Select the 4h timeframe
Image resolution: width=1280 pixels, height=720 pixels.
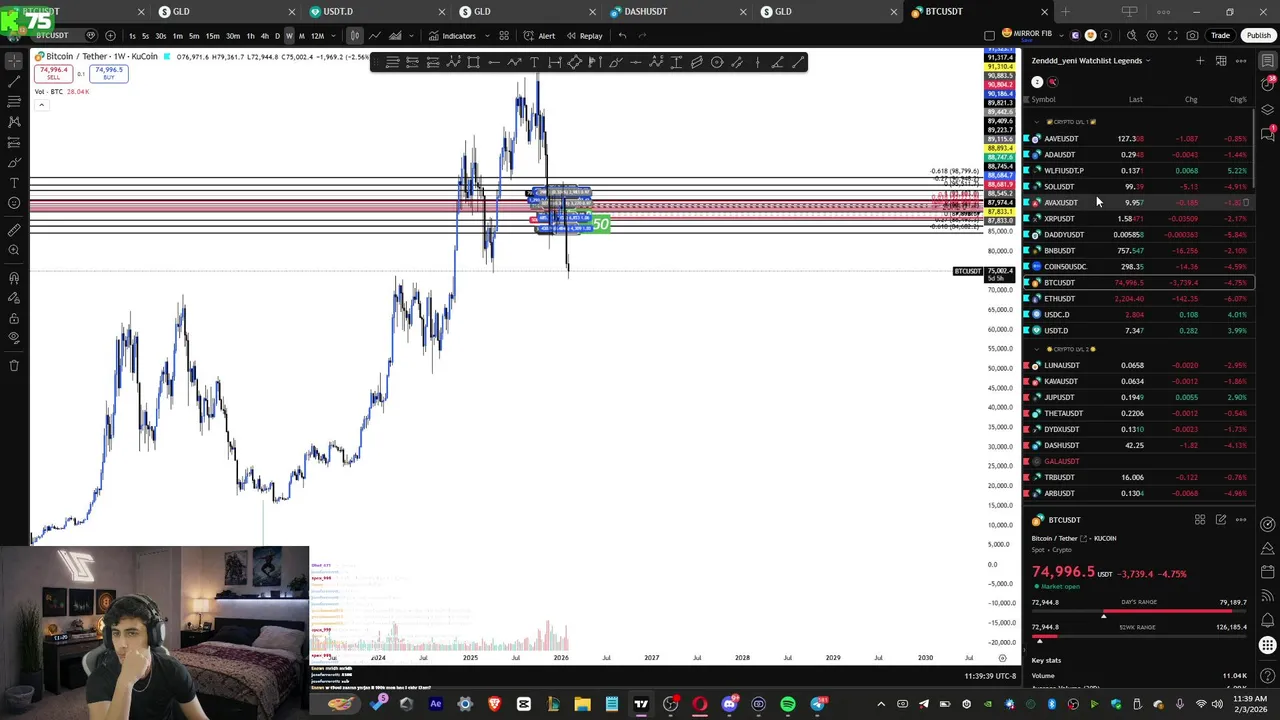click(264, 36)
